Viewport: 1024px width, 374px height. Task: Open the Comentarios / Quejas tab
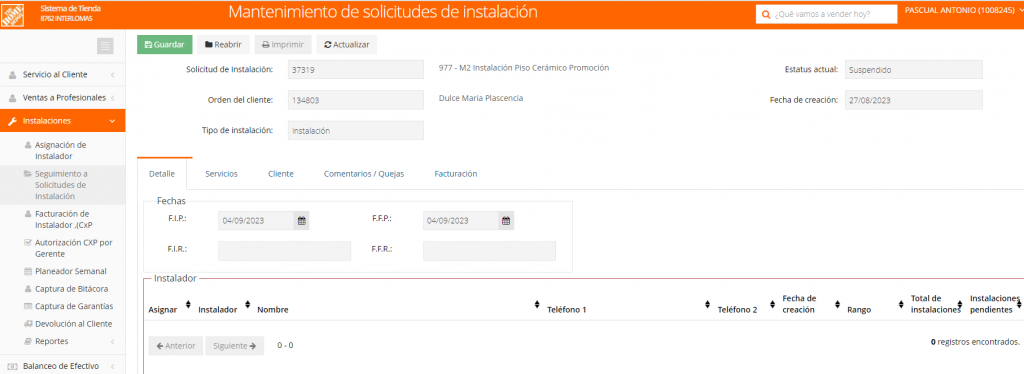click(x=364, y=174)
